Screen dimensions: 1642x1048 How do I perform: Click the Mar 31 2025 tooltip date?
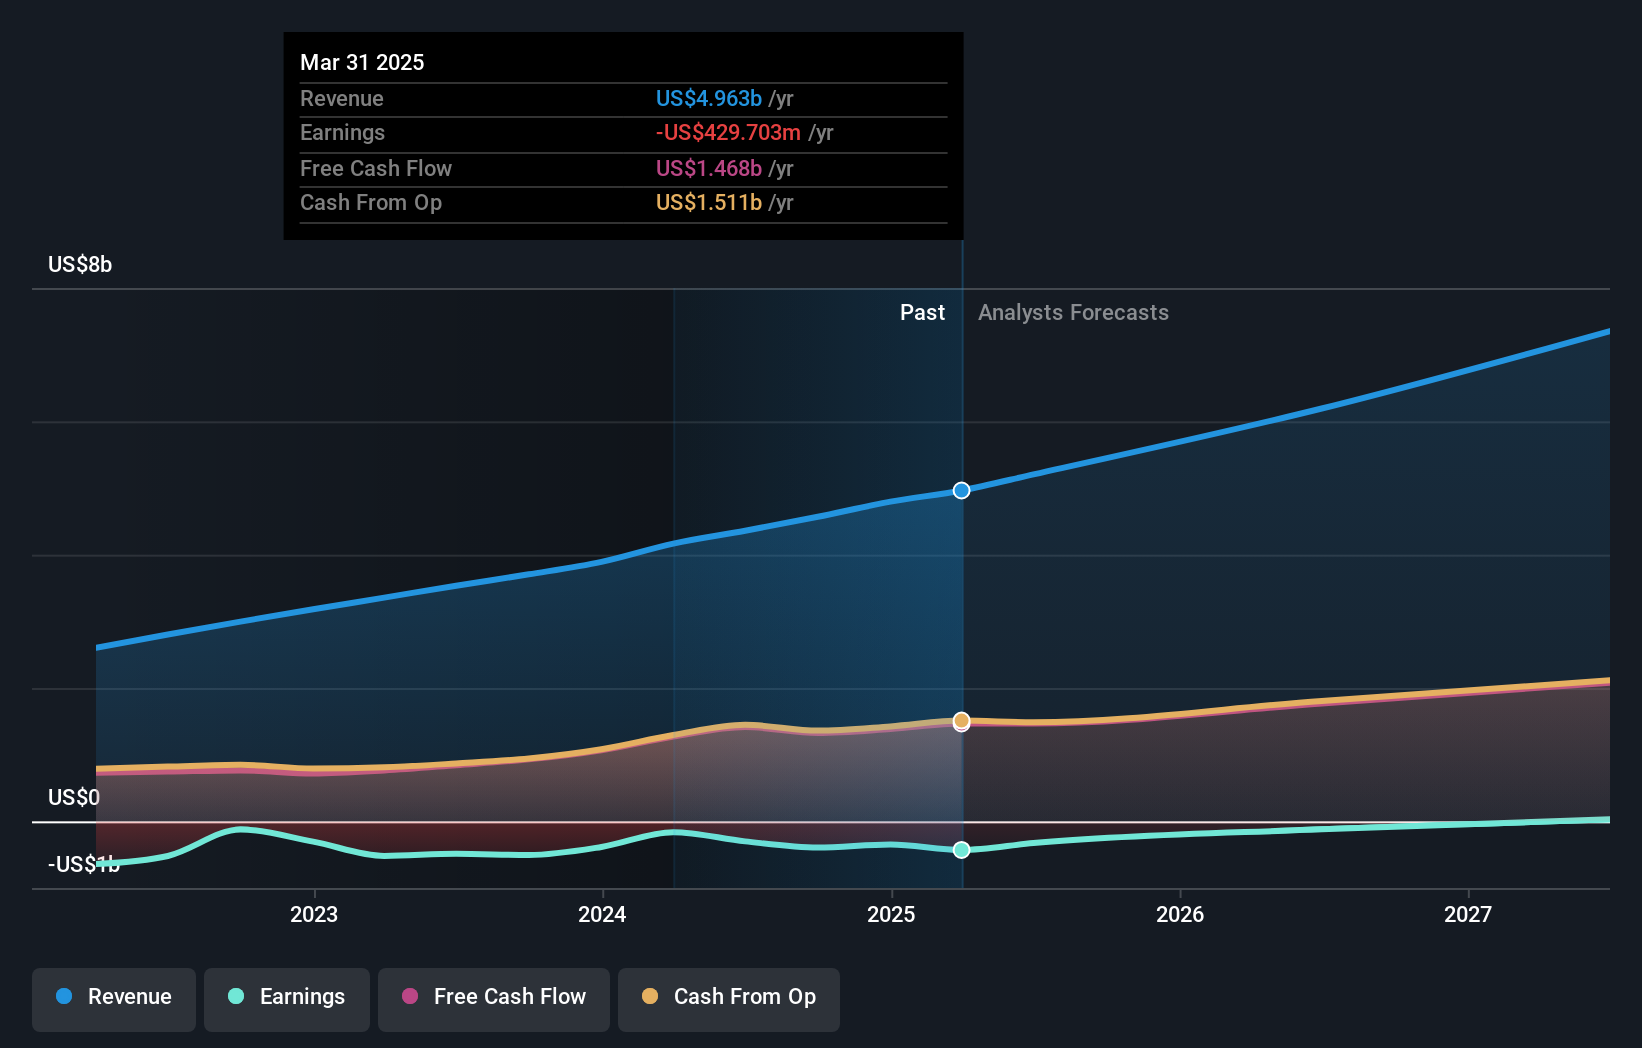pos(362,62)
